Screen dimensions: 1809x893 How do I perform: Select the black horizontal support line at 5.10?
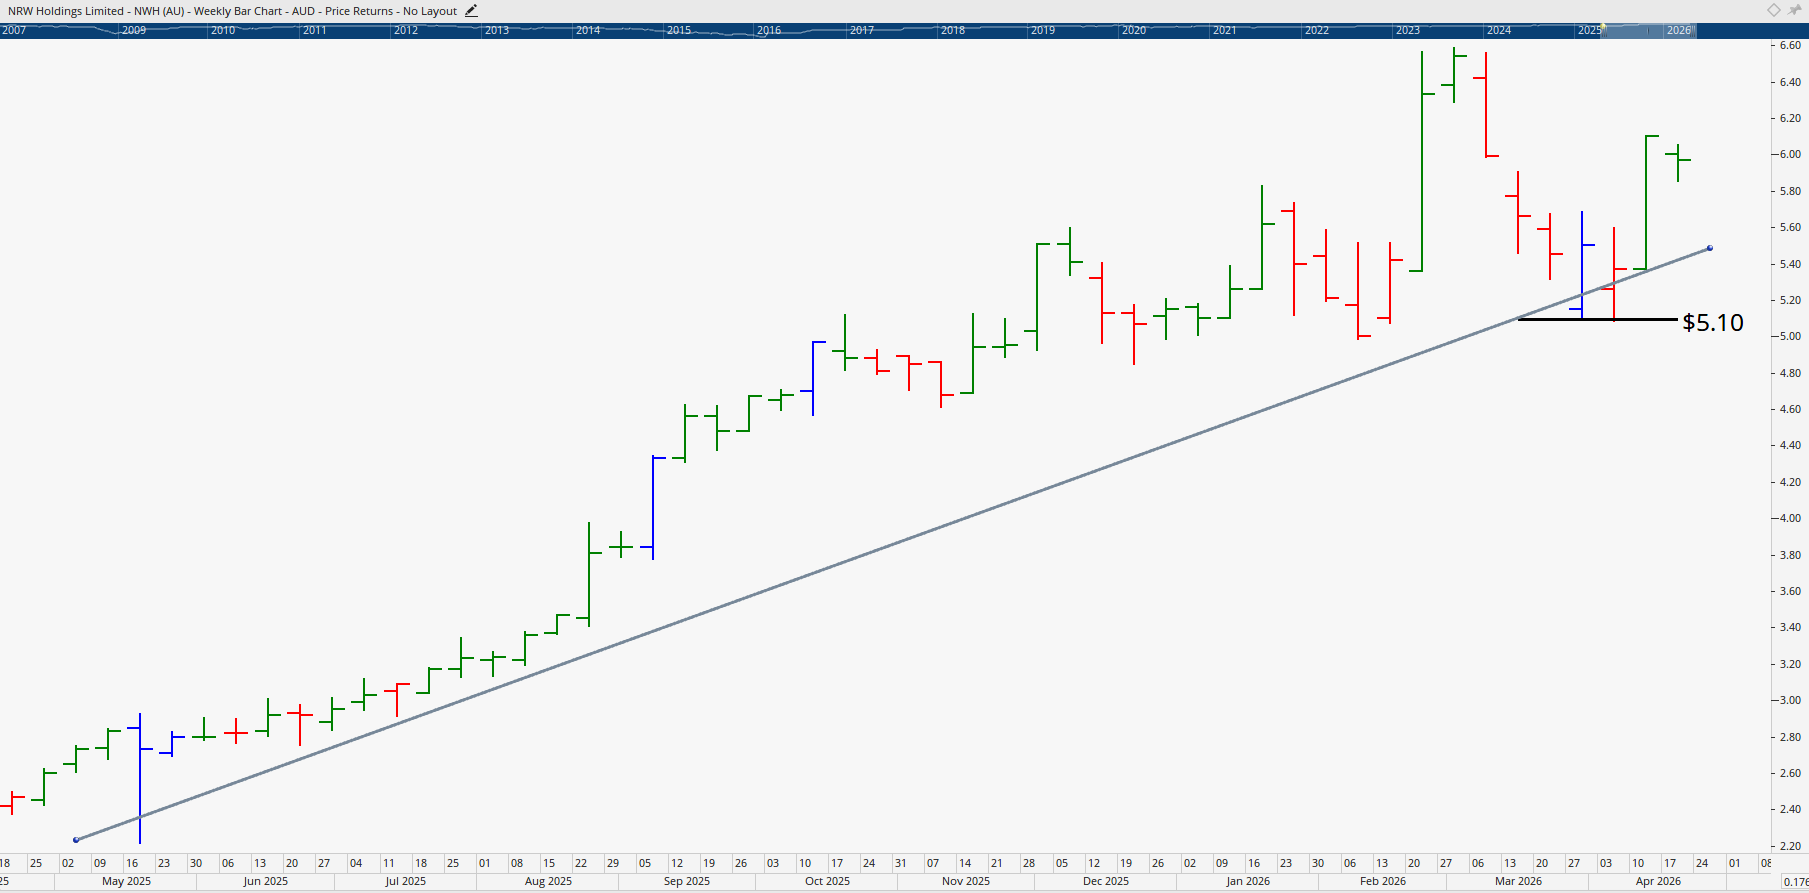(1597, 319)
